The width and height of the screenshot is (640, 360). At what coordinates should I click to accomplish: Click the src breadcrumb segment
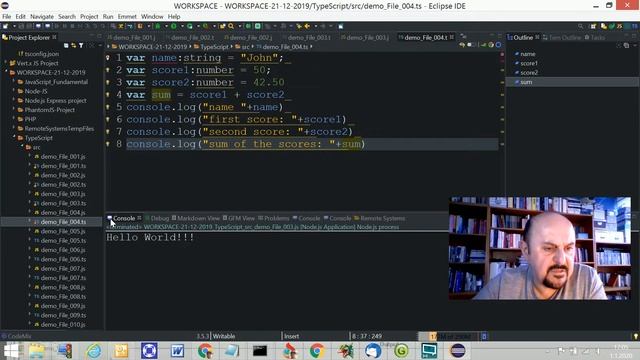(x=245, y=47)
